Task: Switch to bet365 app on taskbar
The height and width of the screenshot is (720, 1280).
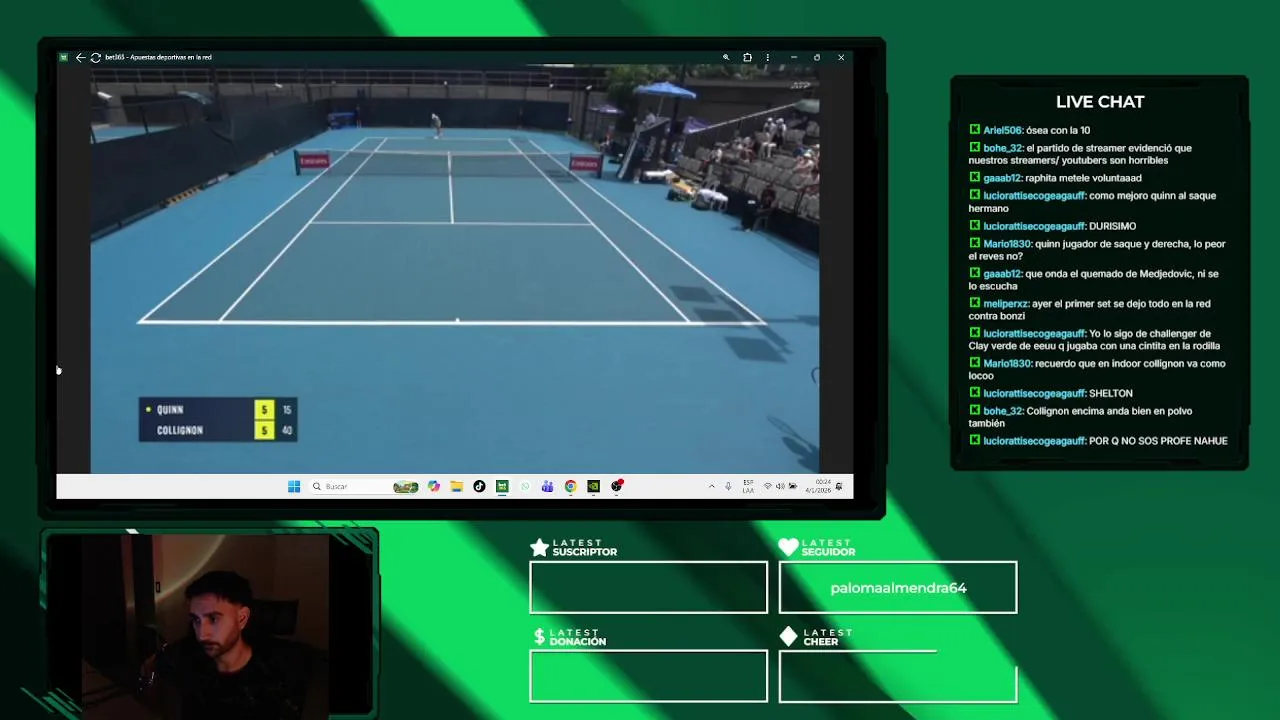Action: point(502,486)
